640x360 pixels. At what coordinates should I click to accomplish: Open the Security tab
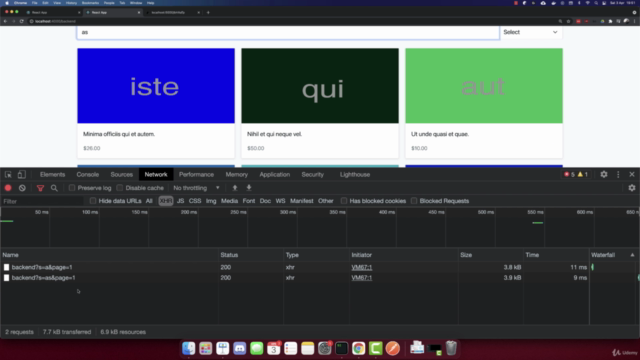(x=313, y=174)
